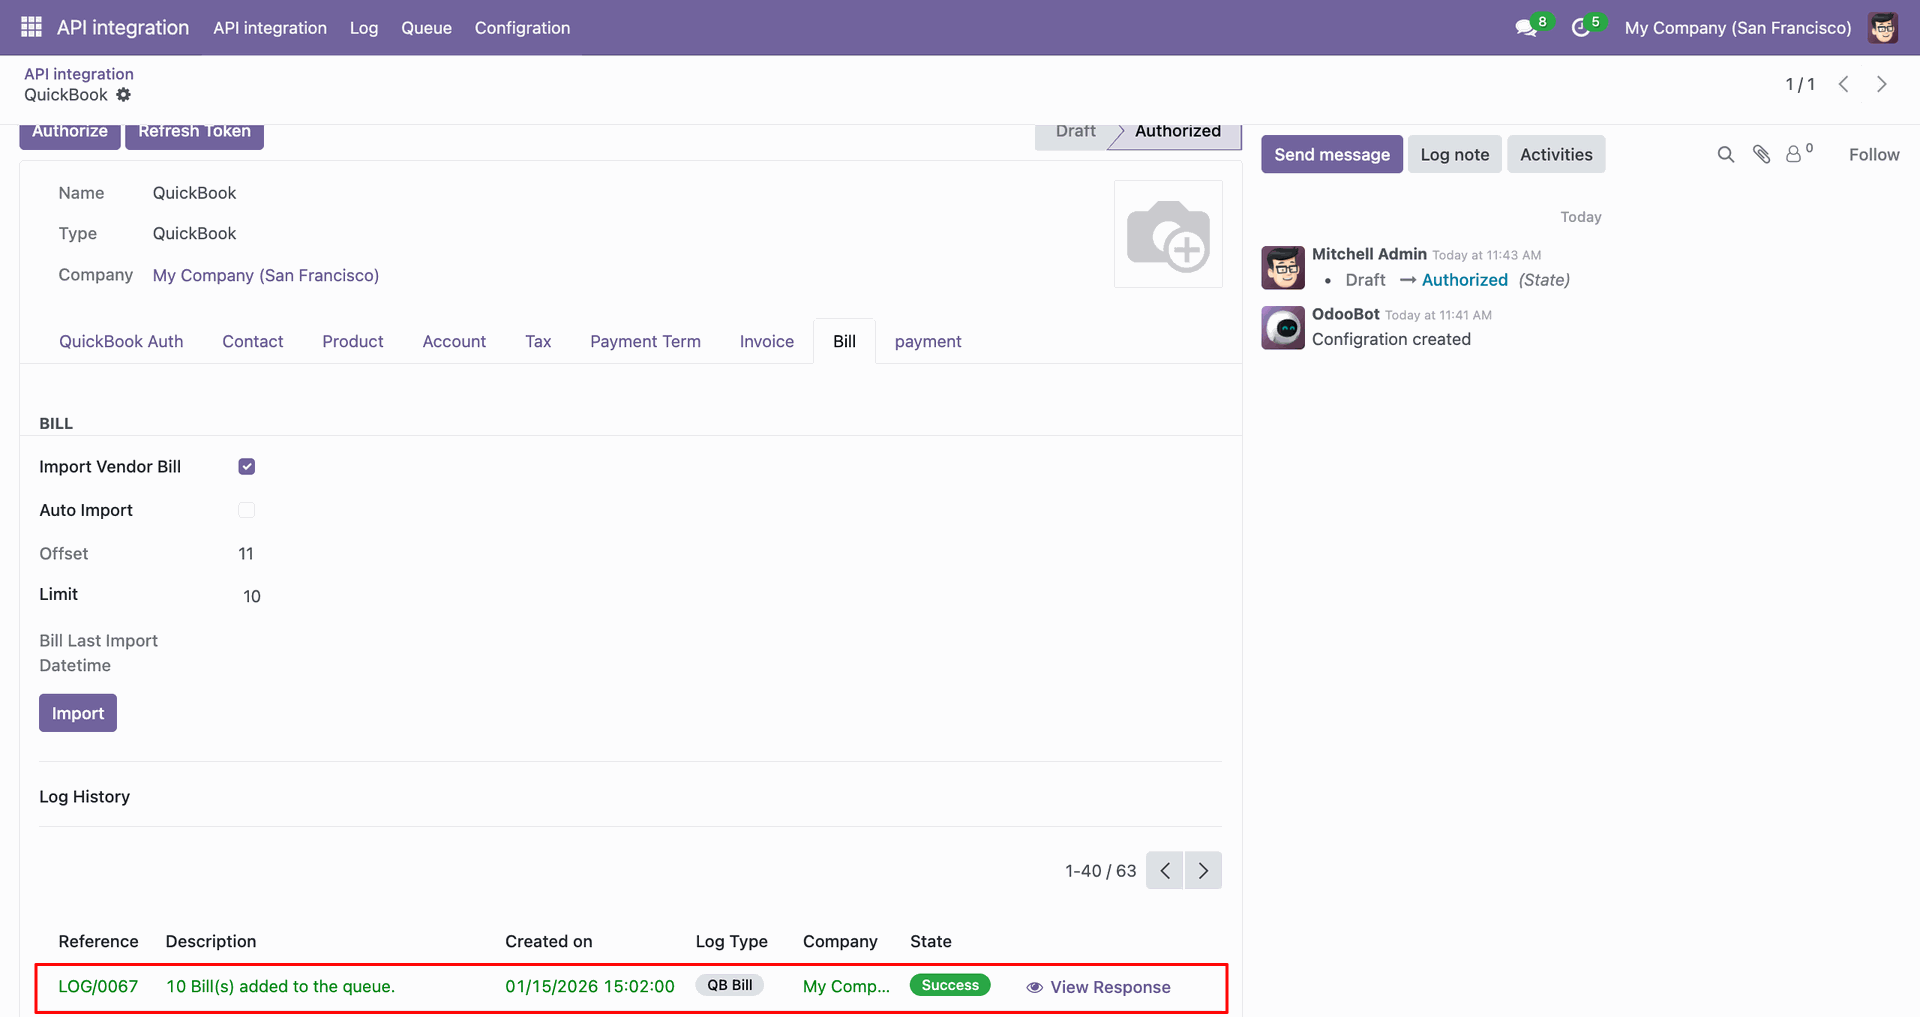
Task: Click the Success state badge
Action: point(950,985)
